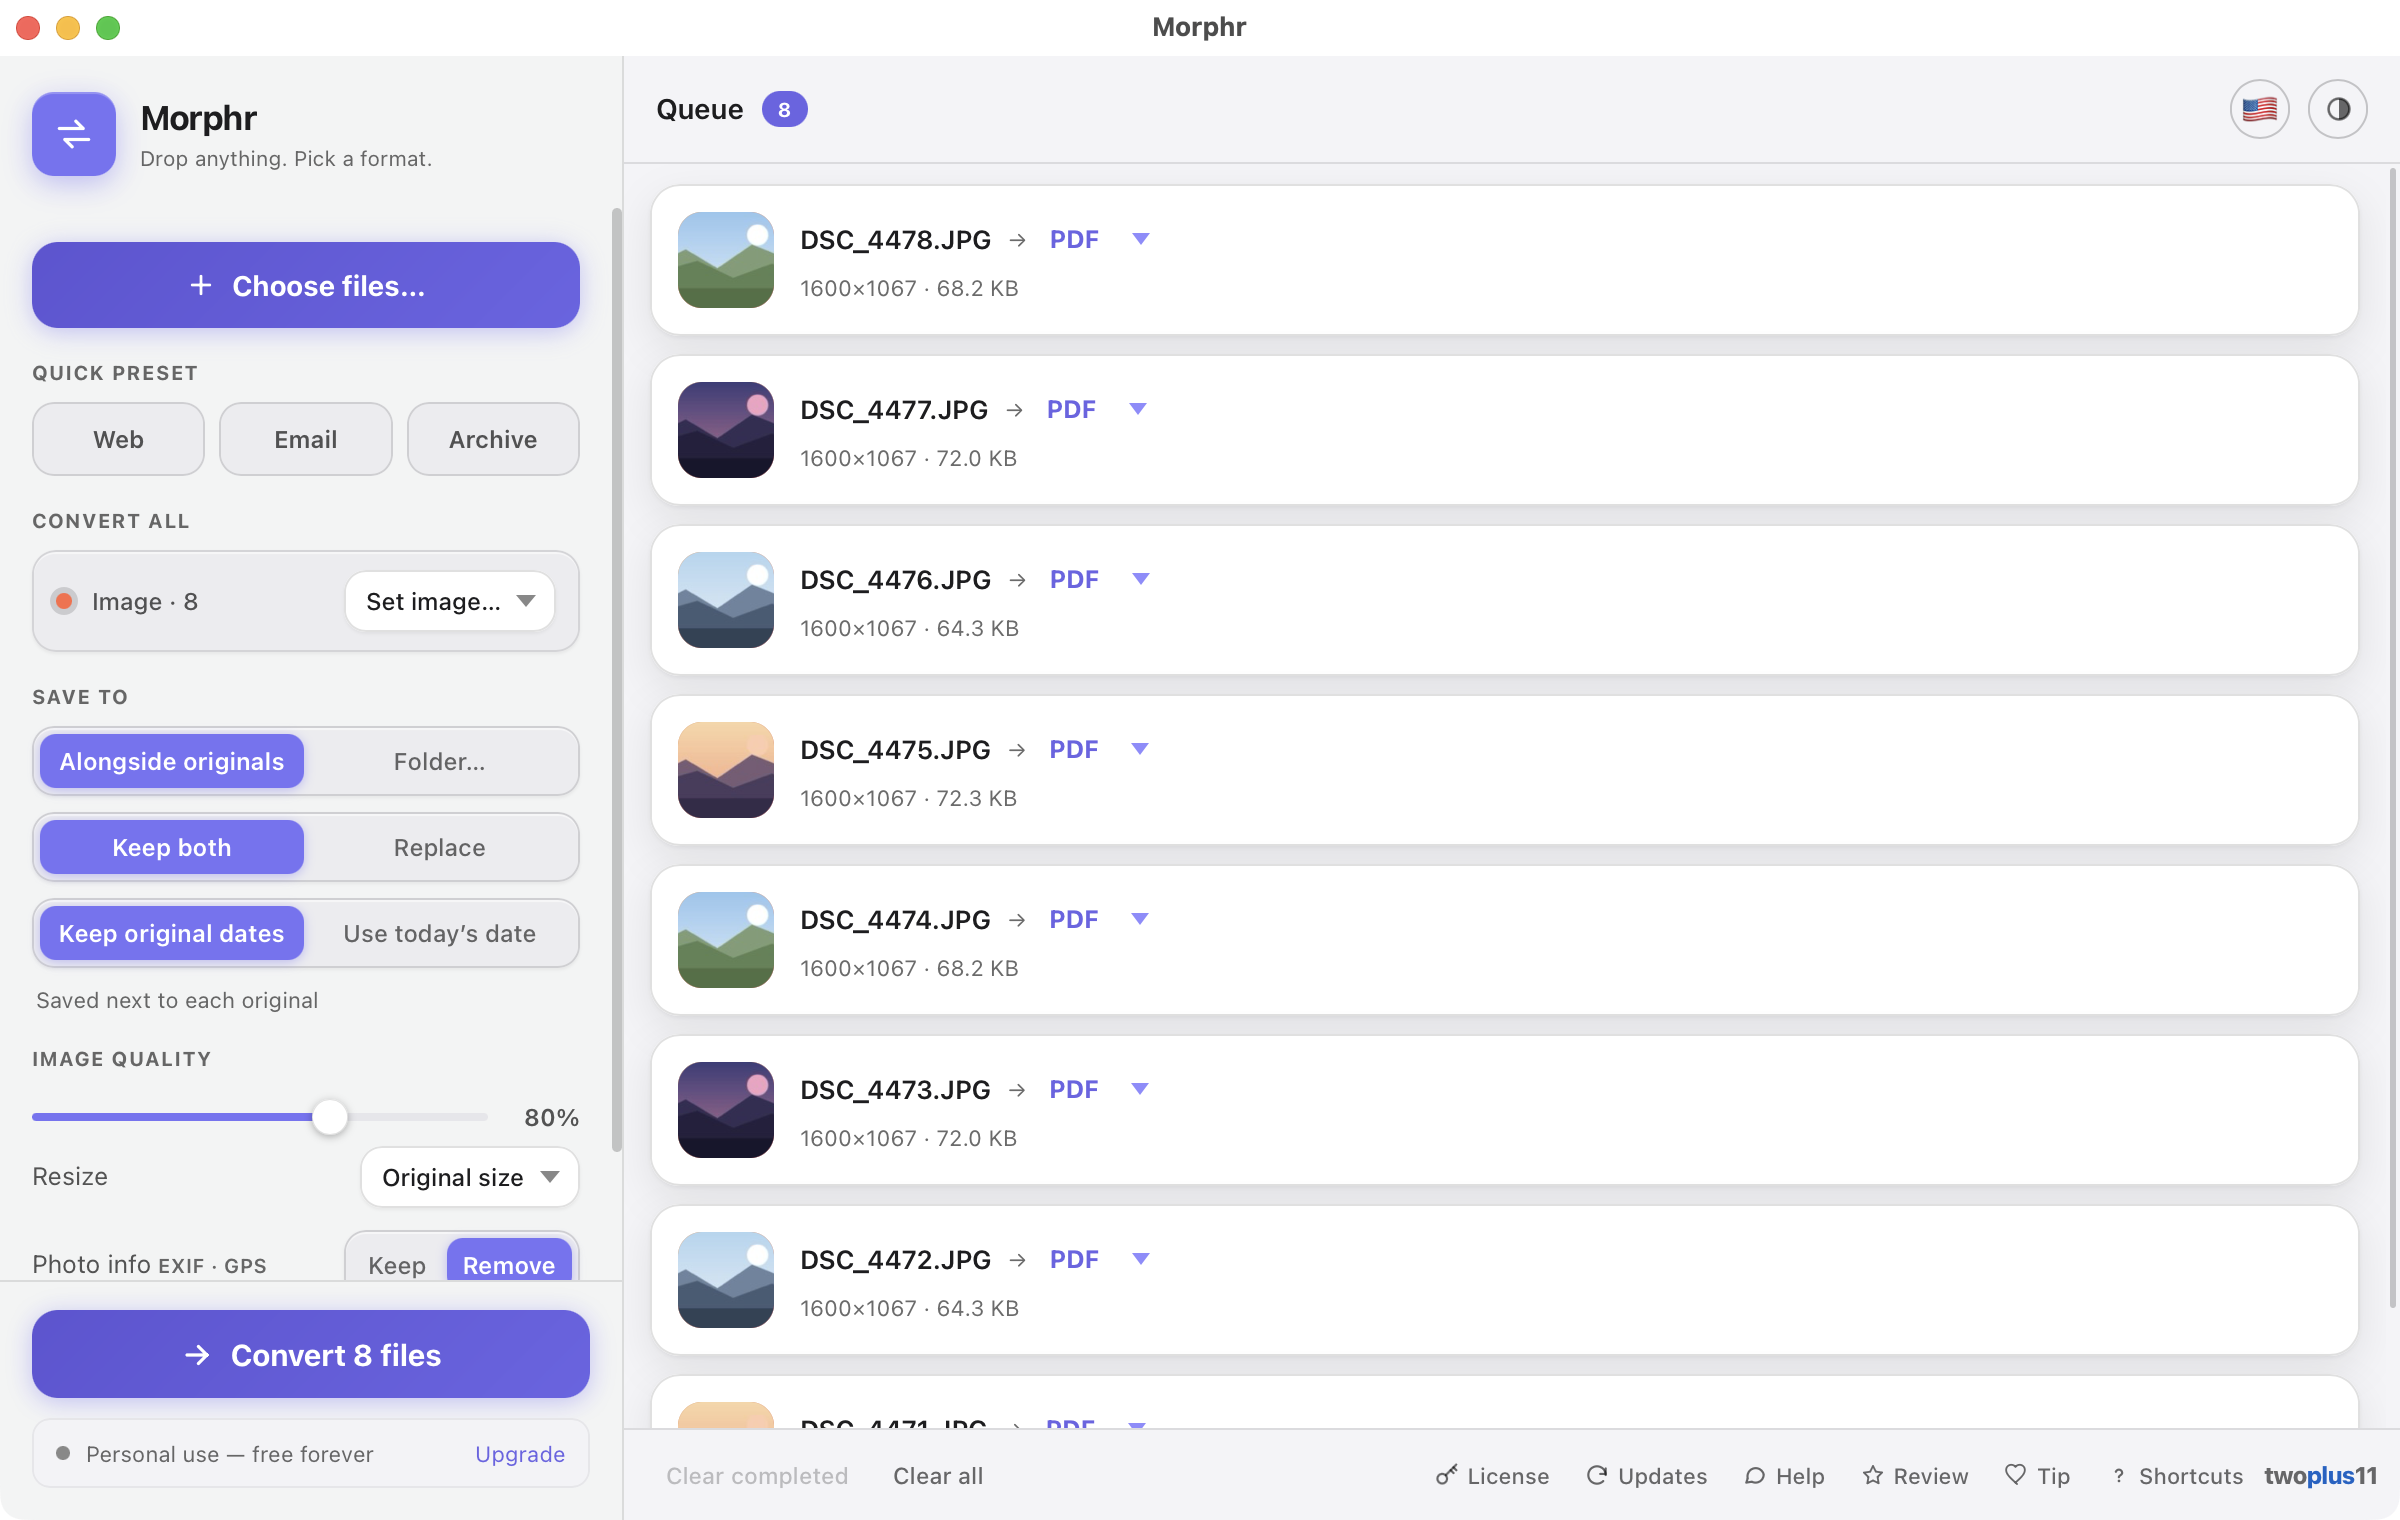Open format dropdown for DSC_4474.JPG
The width and height of the screenshot is (2400, 1520).
(1139, 919)
